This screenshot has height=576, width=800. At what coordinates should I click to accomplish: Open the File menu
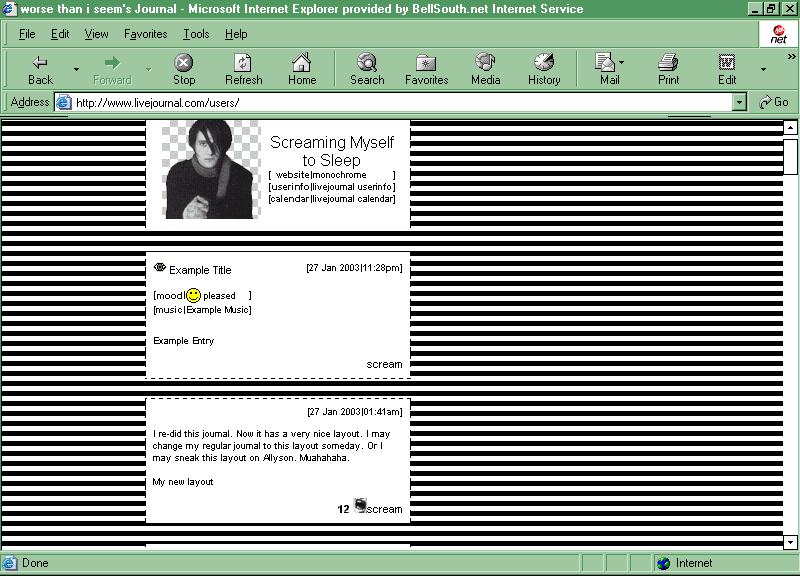(27, 34)
